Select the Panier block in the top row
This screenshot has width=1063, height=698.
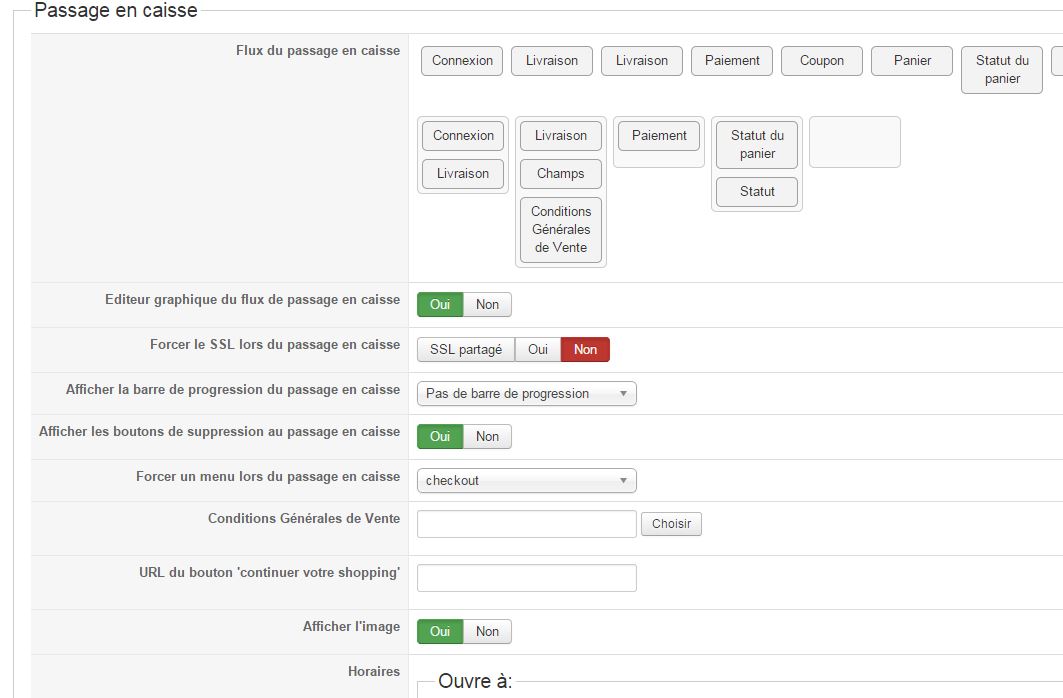click(912, 61)
